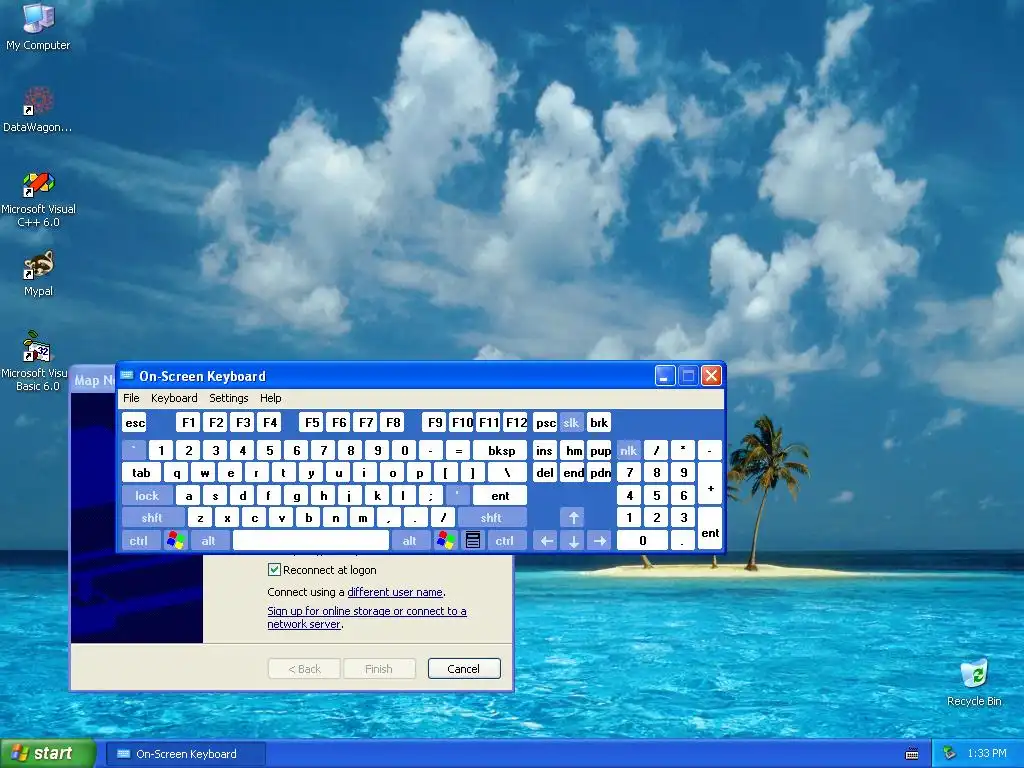
Task: Click the application menu key icon
Action: tap(473, 540)
